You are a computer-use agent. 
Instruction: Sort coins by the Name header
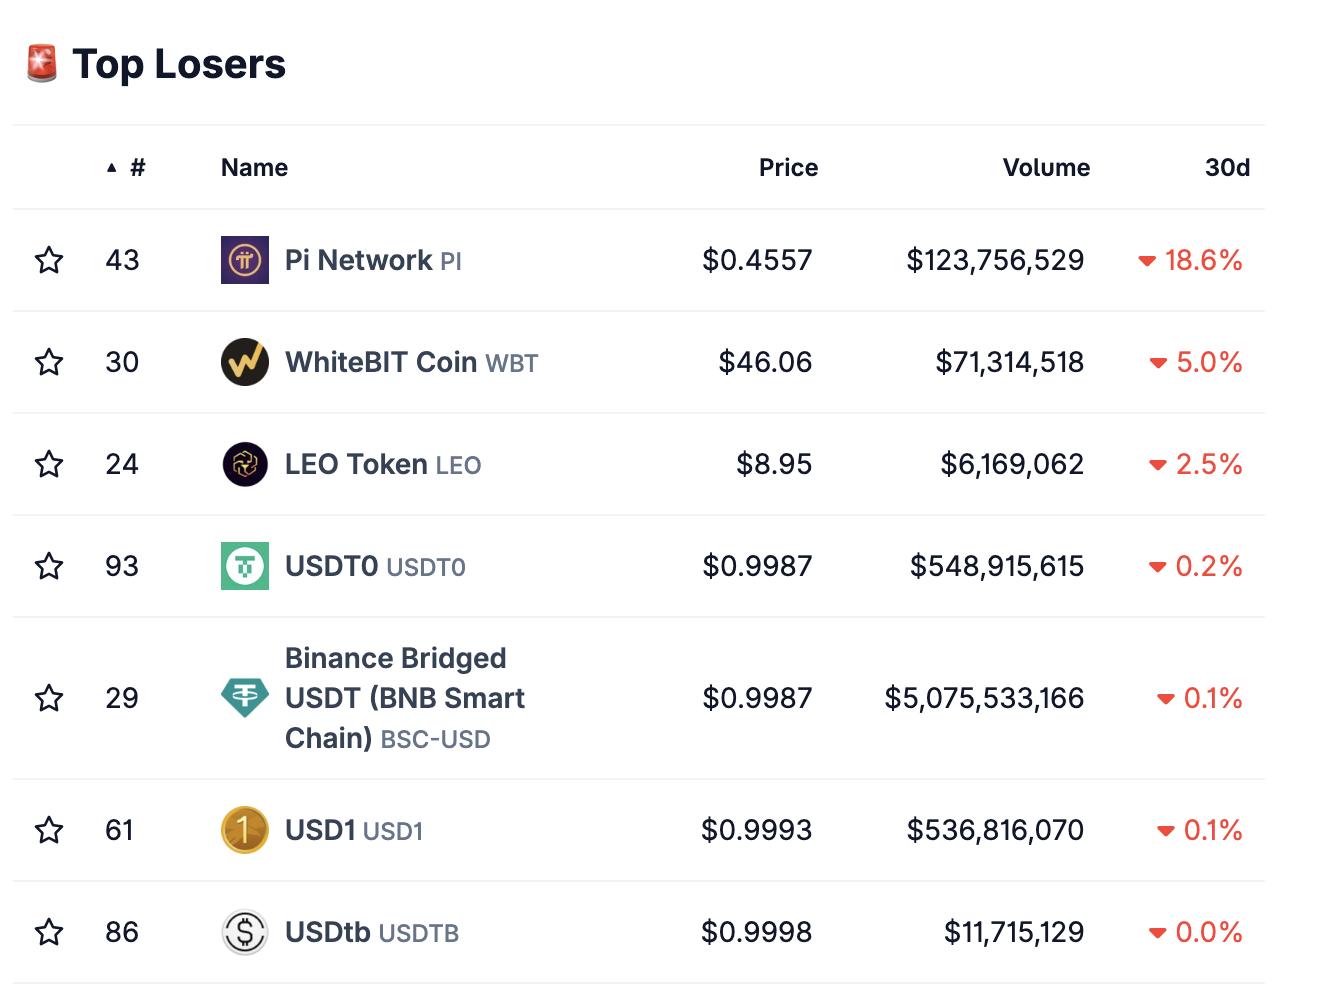click(254, 167)
